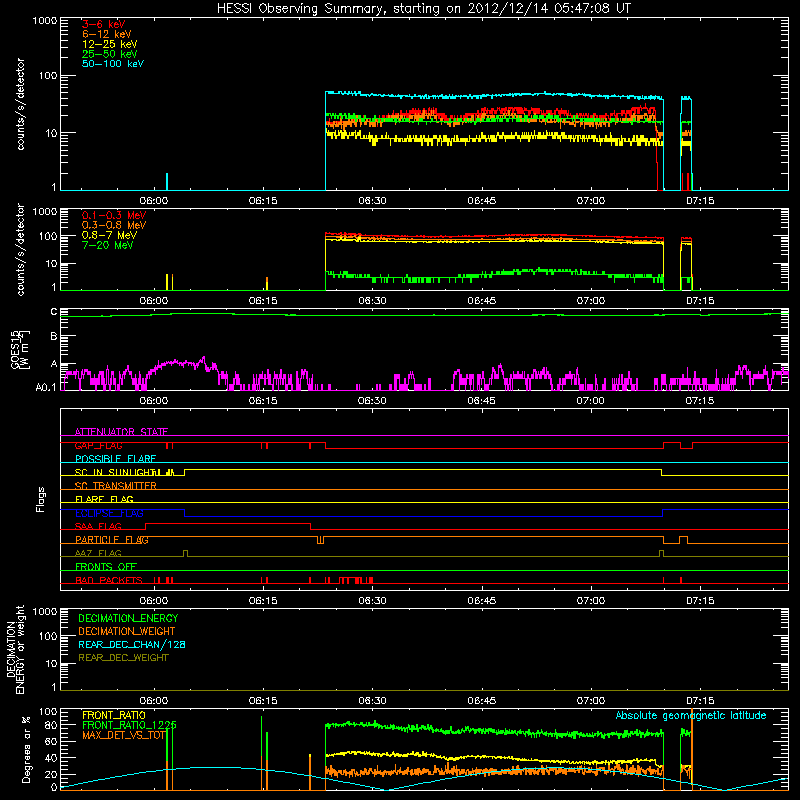
Task: Click the DECIMATION ENERGY or weight axis label
Action: 15,650
